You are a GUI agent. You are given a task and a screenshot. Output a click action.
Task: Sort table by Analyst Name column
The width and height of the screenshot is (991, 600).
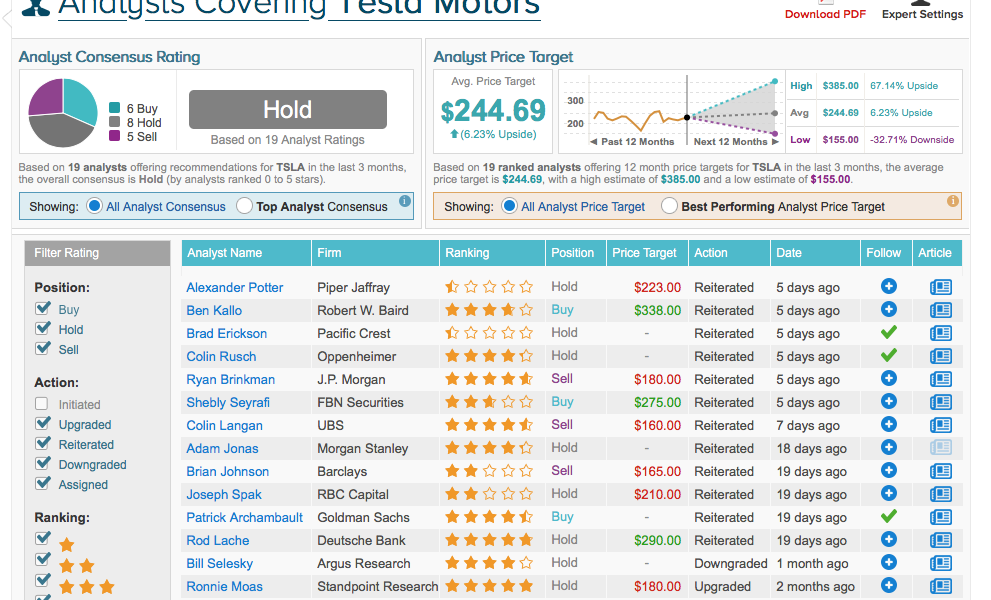click(246, 253)
